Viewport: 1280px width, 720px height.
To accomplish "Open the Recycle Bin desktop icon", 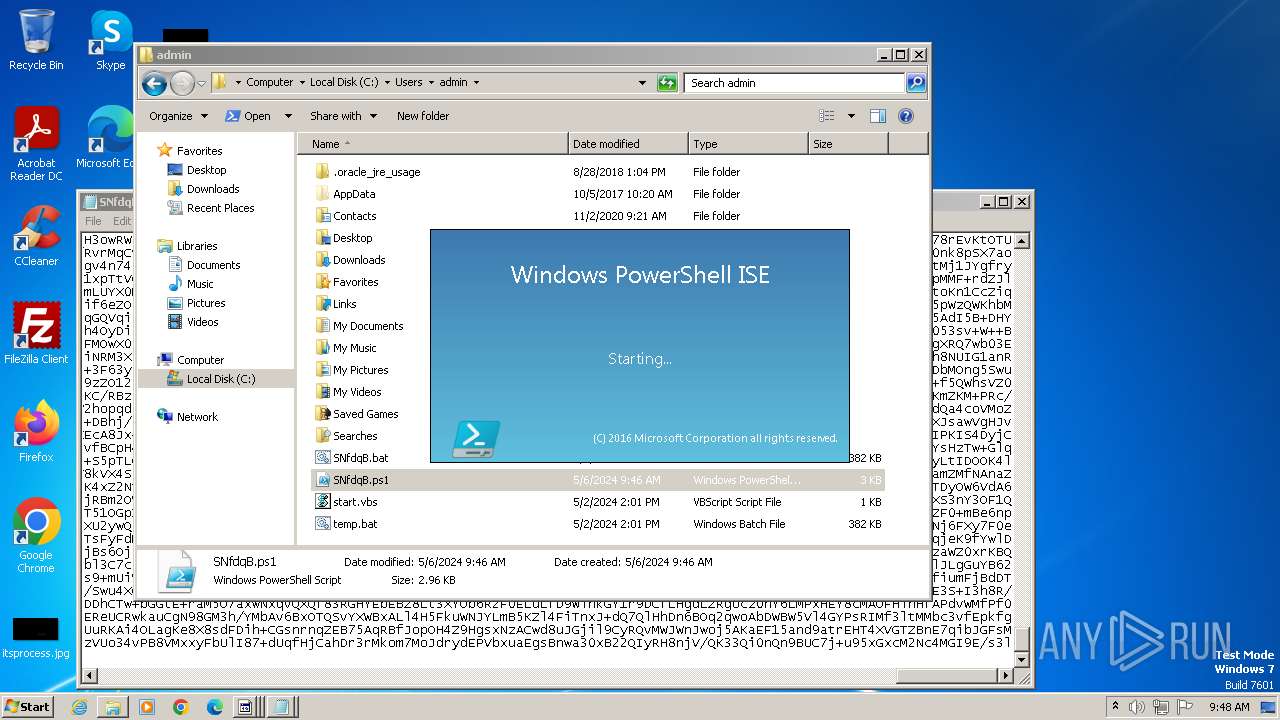I will (x=36, y=40).
